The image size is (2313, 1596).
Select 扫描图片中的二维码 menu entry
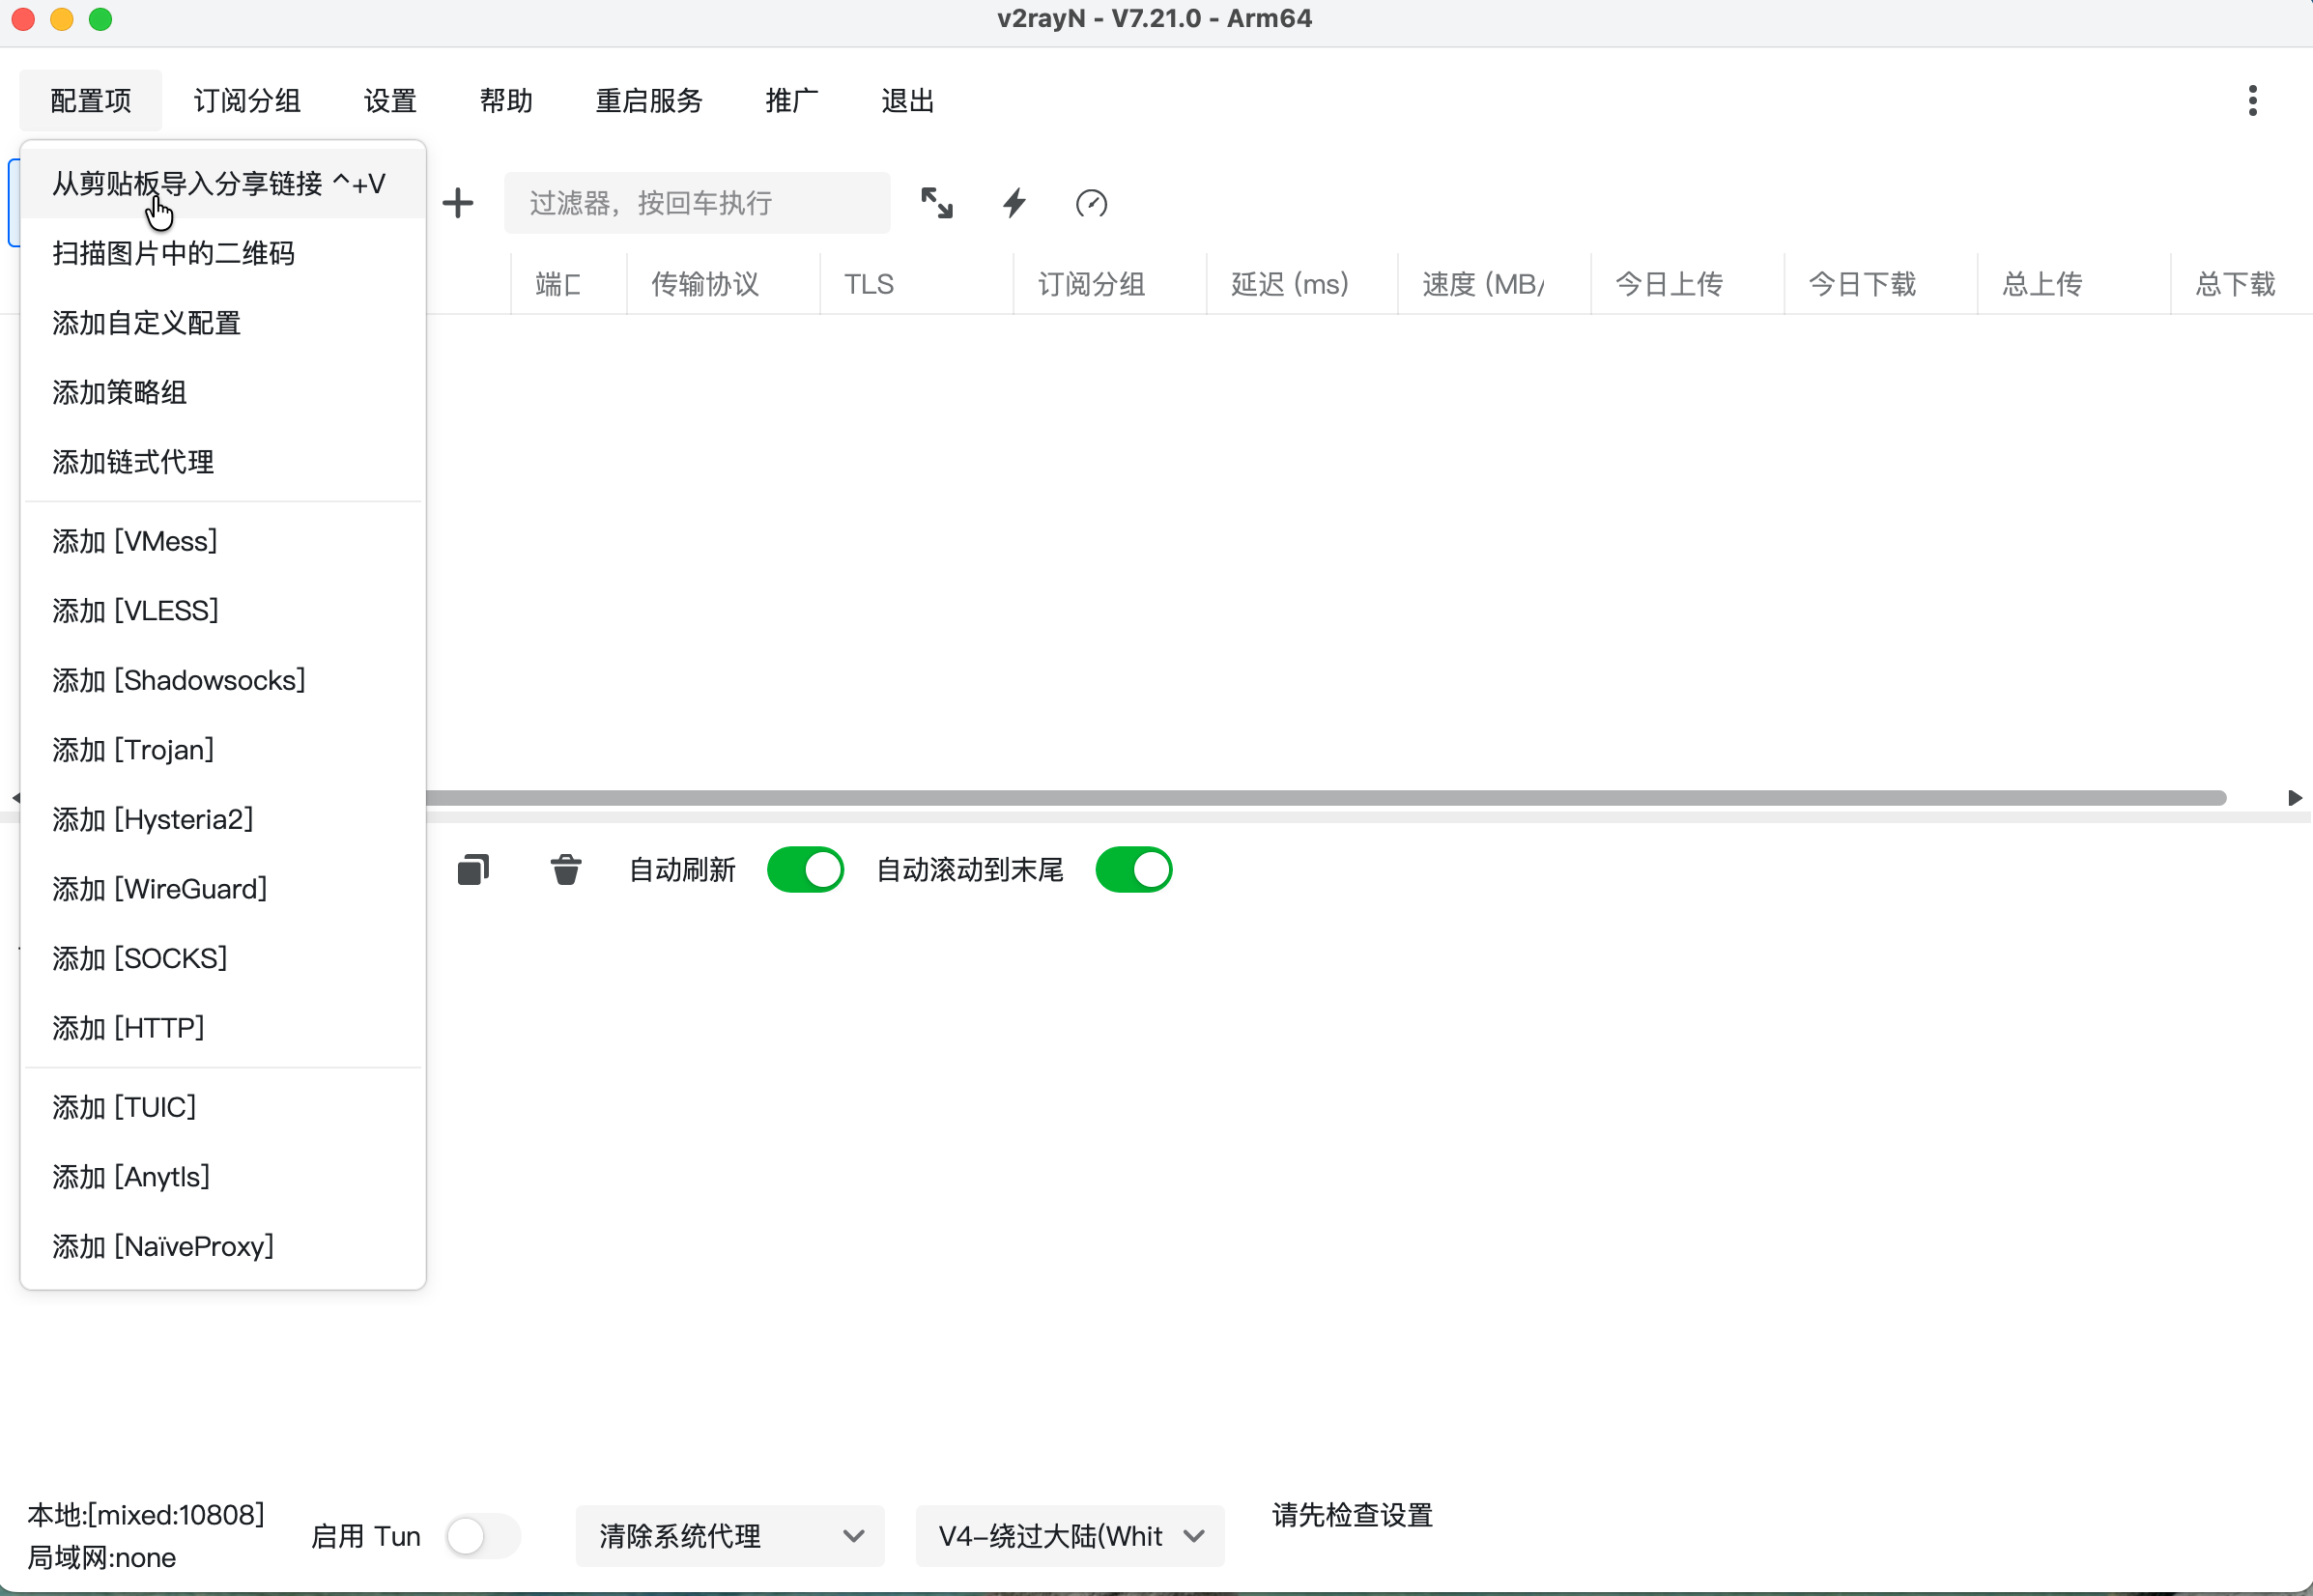[223, 253]
